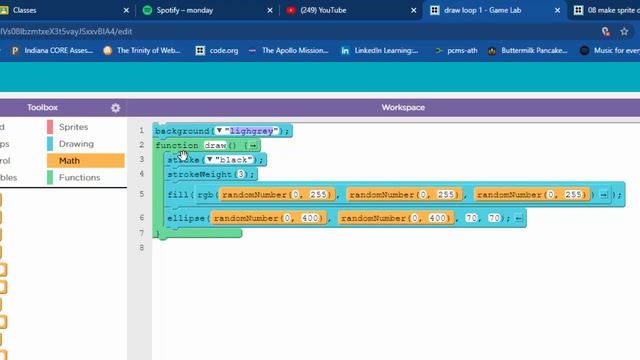The width and height of the screenshot is (640, 360).
Task: Edit the strokeWeight value 3
Action: (x=241, y=174)
